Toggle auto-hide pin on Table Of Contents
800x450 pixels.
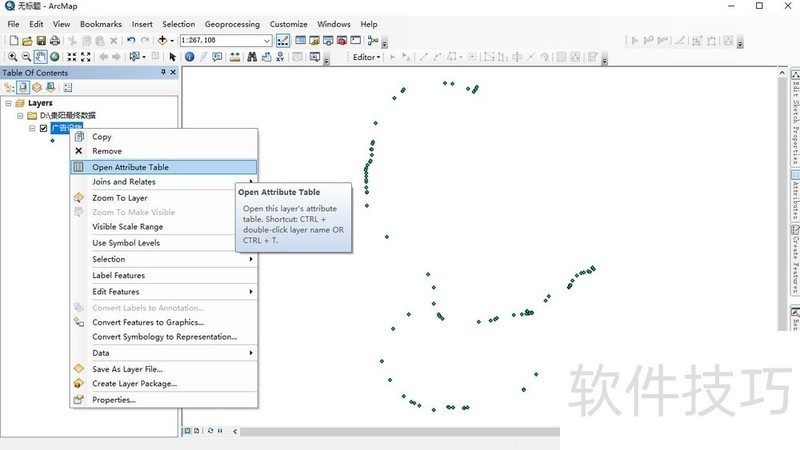pos(163,72)
